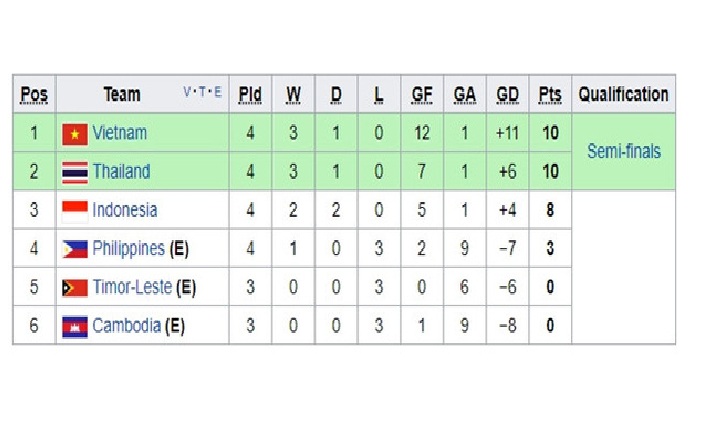This screenshot has height=435, width=721.
Task: Open the Indonesia team link
Action: point(125,210)
